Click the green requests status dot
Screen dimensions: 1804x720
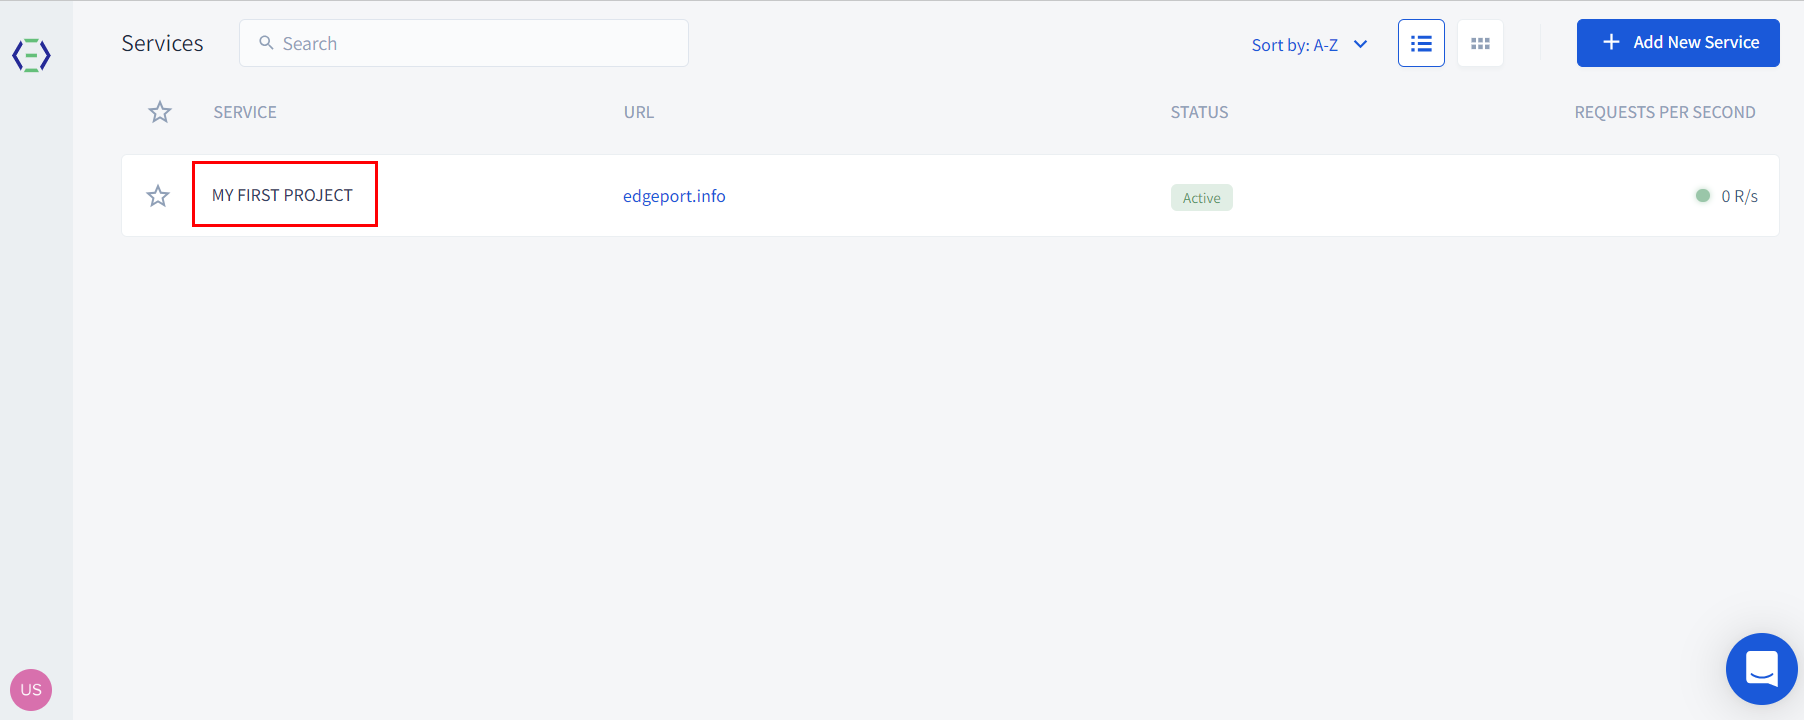coord(1703,196)
